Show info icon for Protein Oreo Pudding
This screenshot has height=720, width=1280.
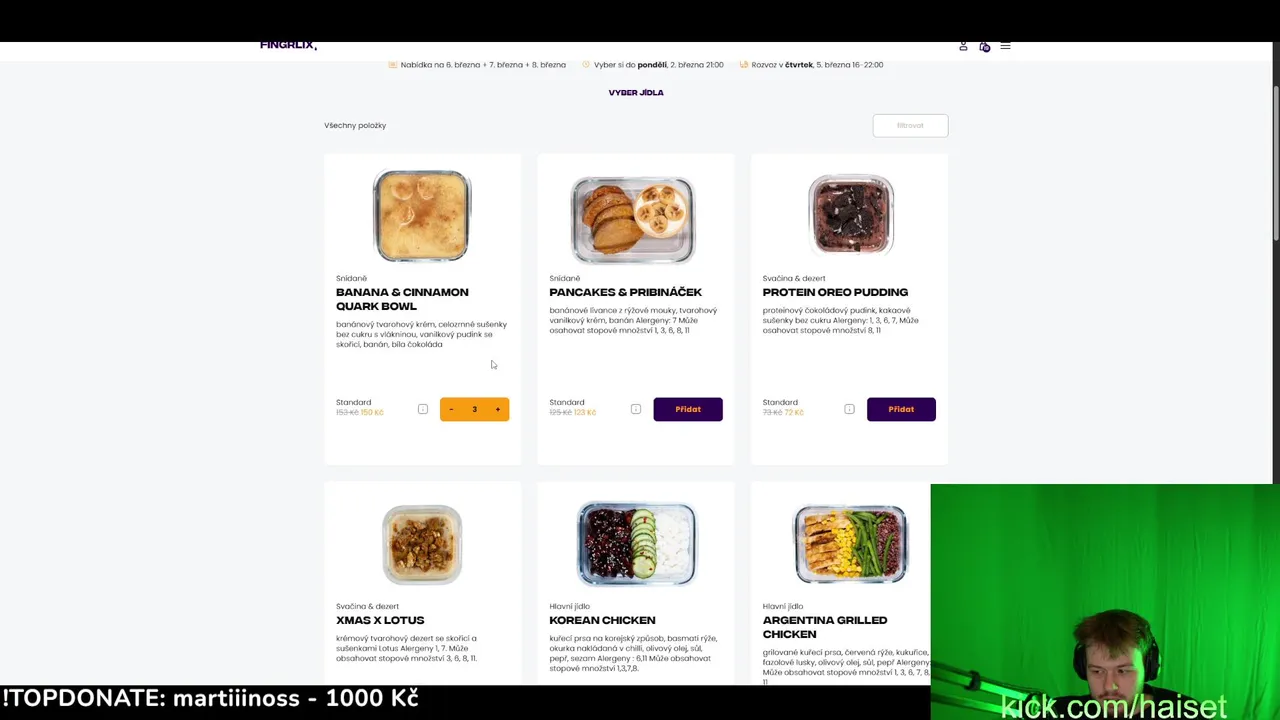coord(849,409)
